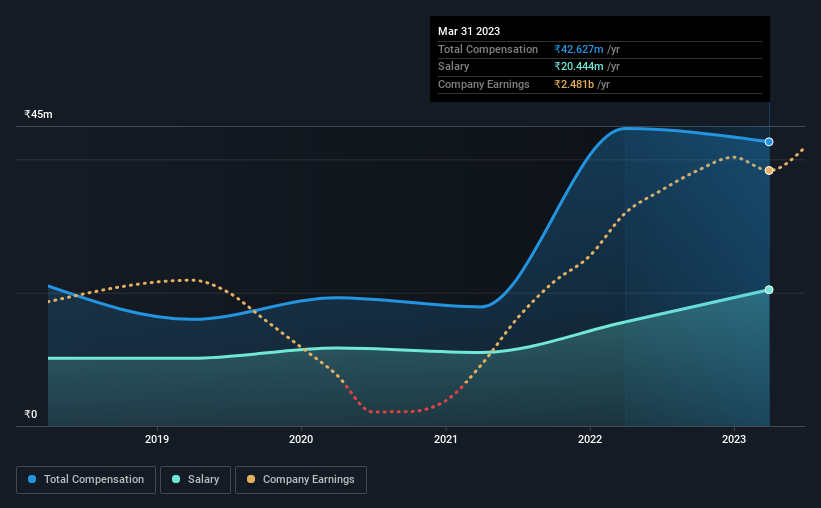821x508 pixels.
Task: Click the Company Earnings tooltip row label
Action: coord(483,84)
